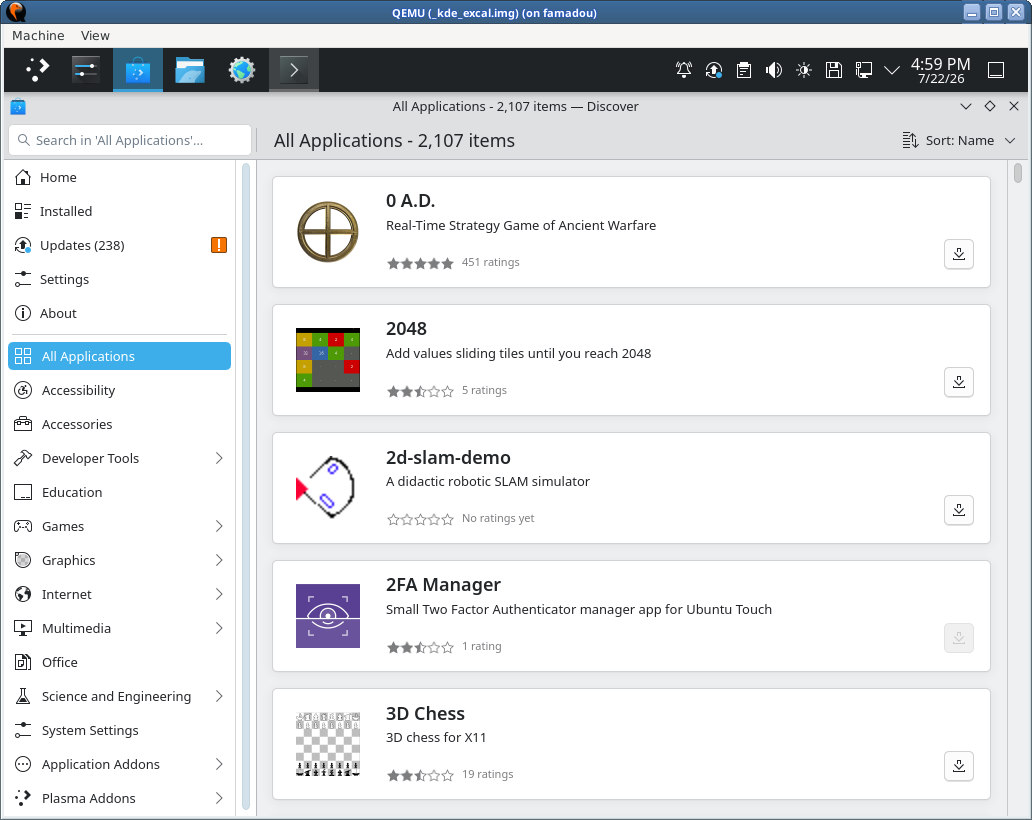Install 2d-slam-demo via download icon

pyautogui.click(x=958, y=510)
